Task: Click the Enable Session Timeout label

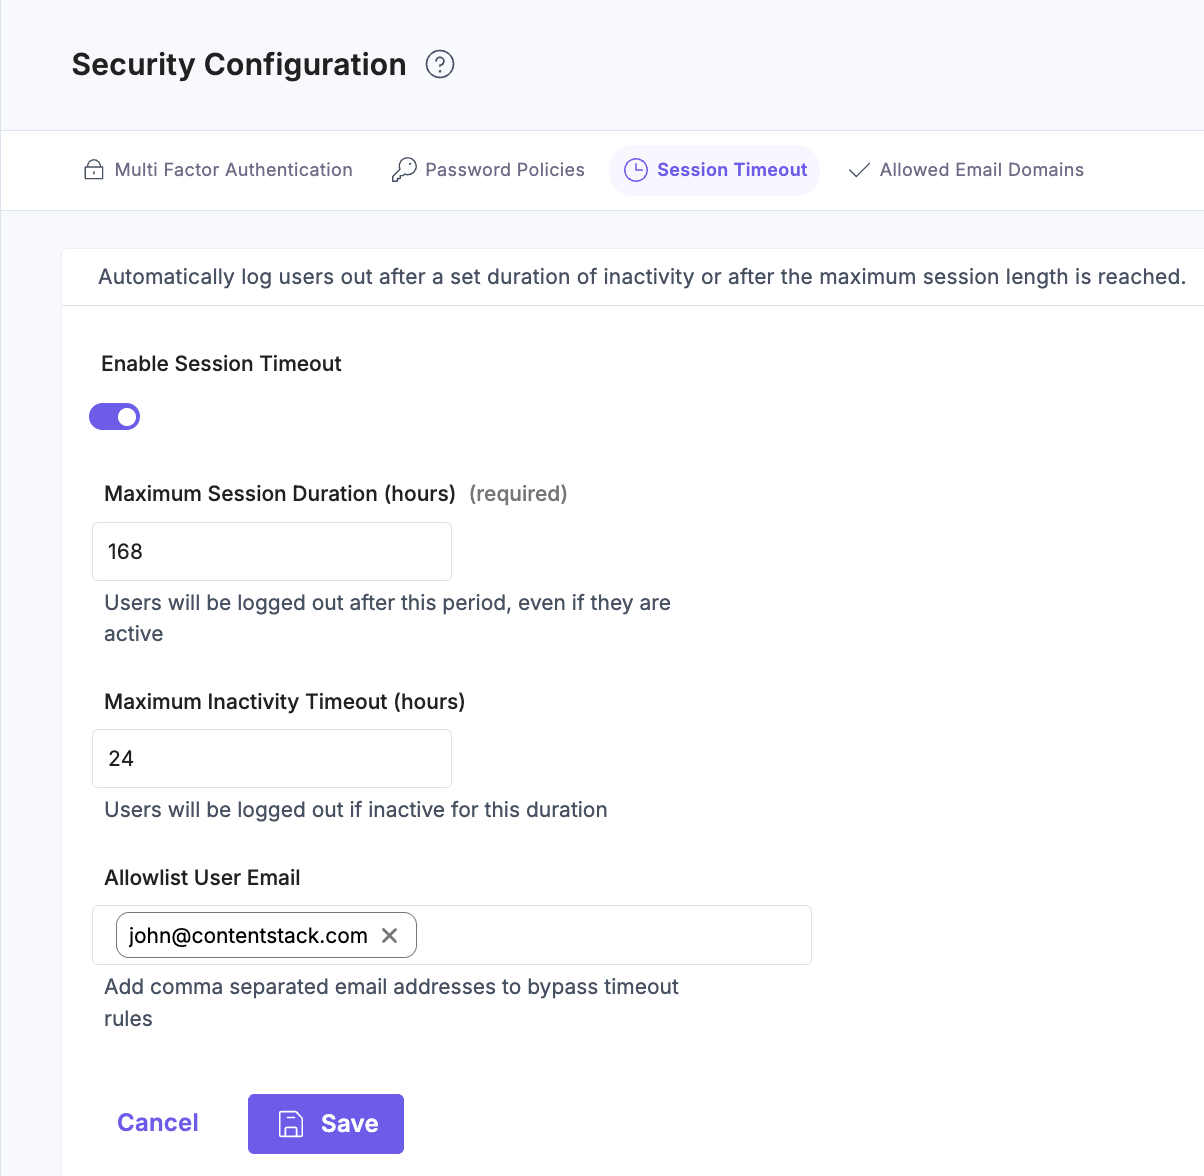Action: tap(221, 364)
